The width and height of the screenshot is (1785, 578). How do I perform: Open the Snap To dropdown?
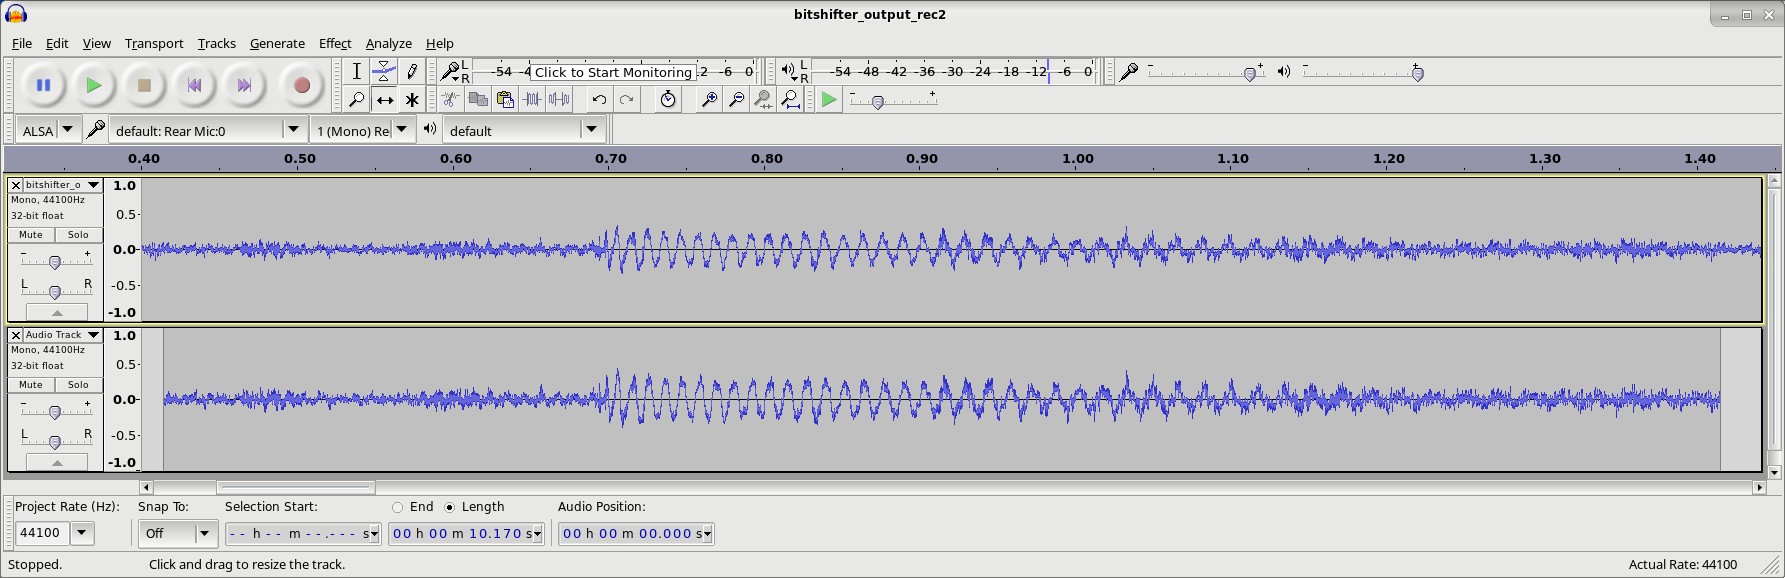[x=178, y=533]
